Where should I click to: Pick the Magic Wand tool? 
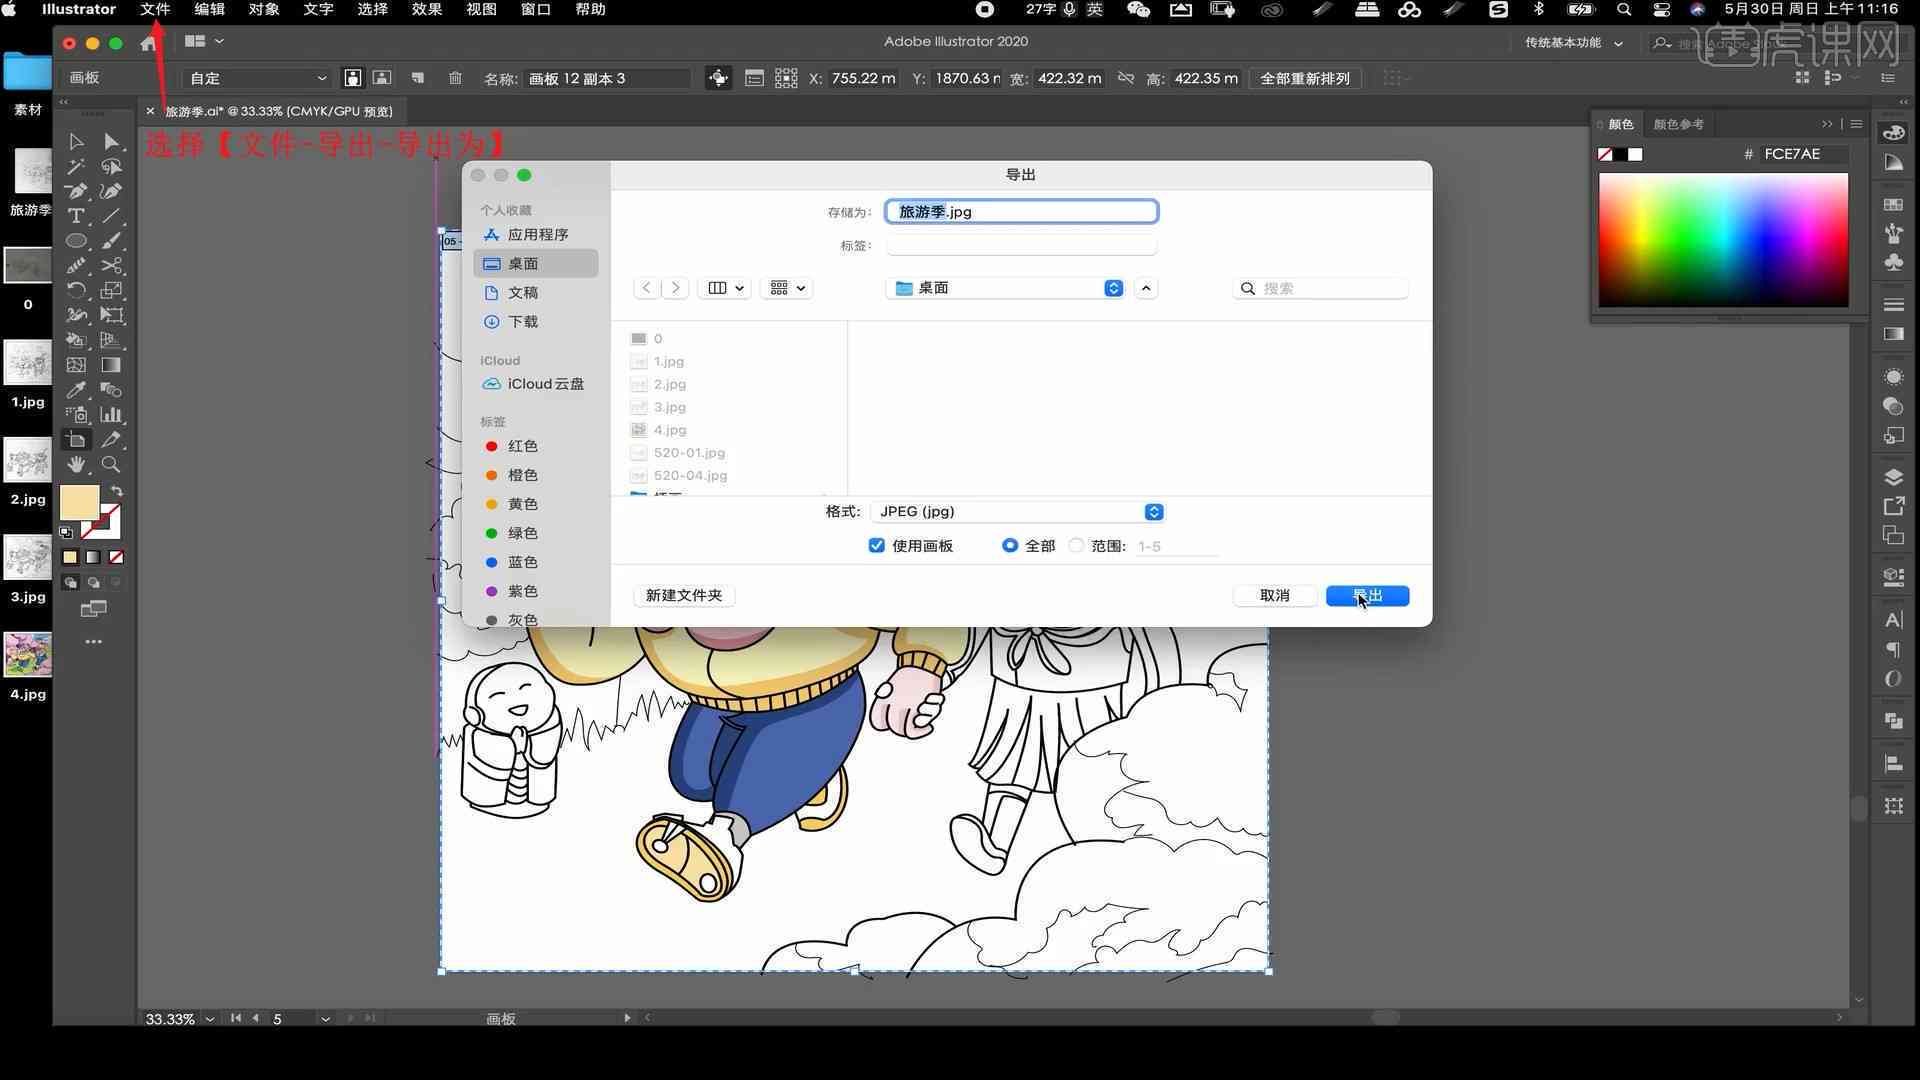tap(76, 166)
